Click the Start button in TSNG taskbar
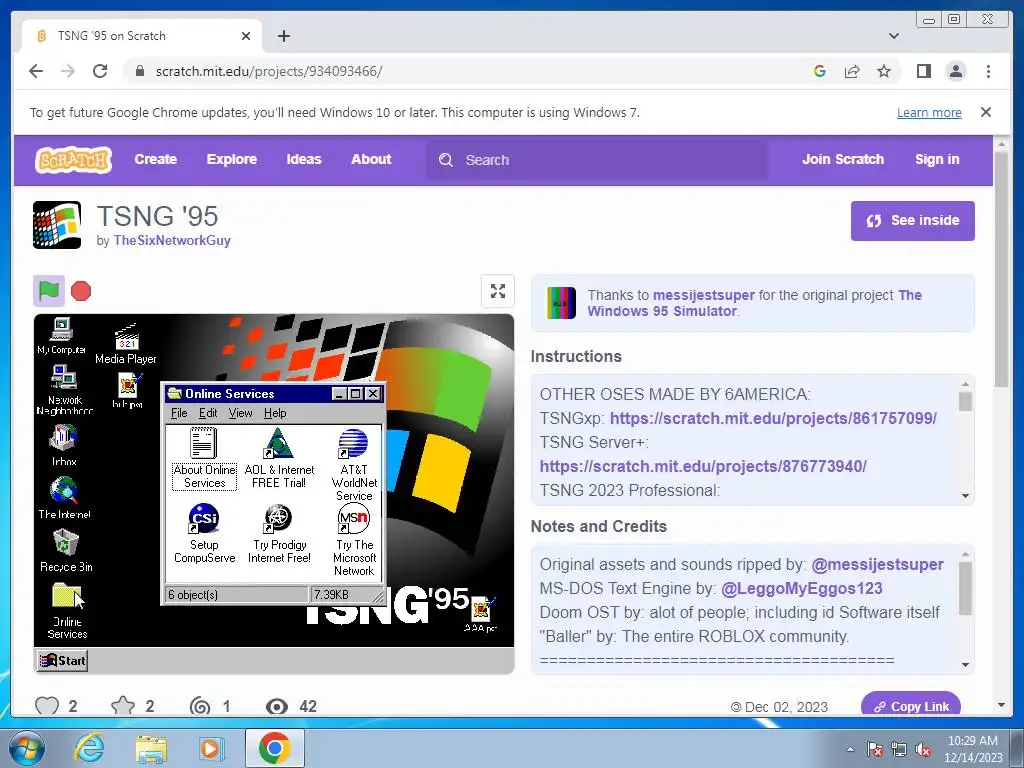 62,660
